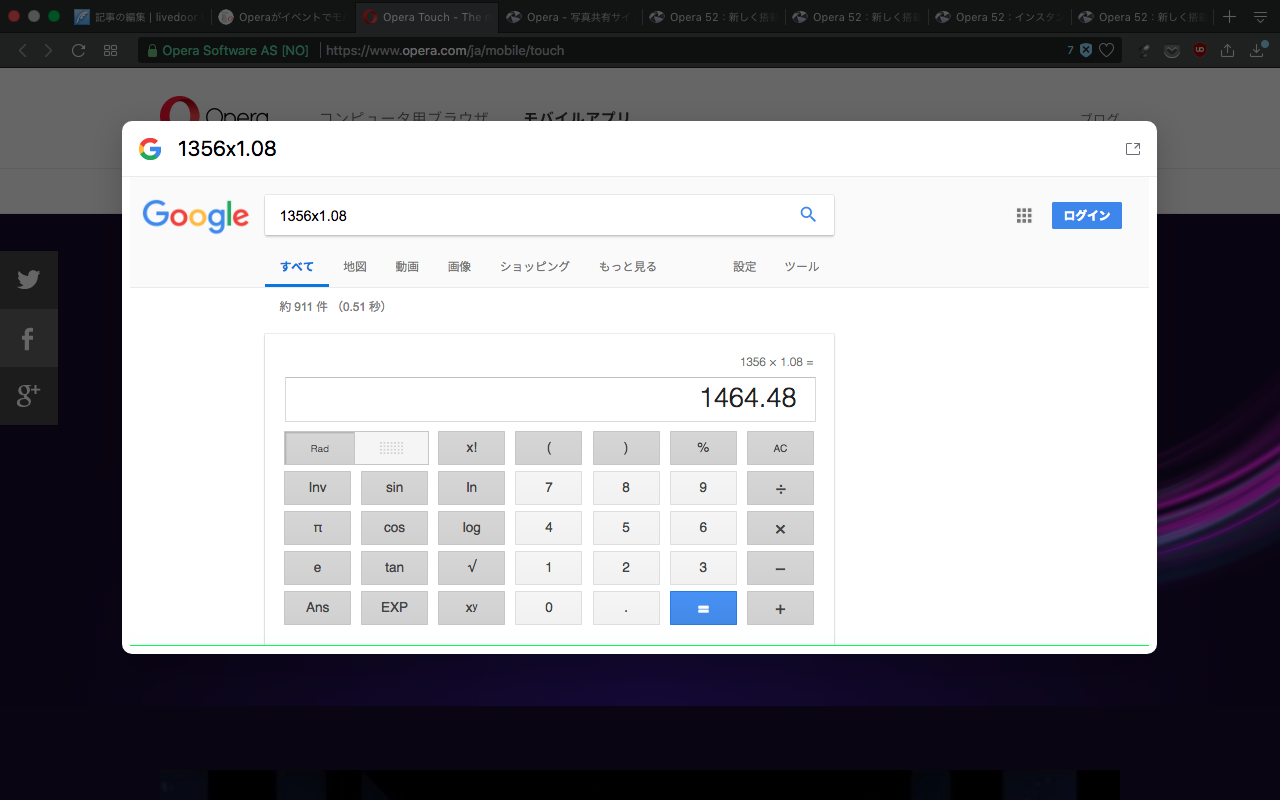Click the factorial x! key
1280x800 pixels.
pyautogui.click(x=471, y=448)
